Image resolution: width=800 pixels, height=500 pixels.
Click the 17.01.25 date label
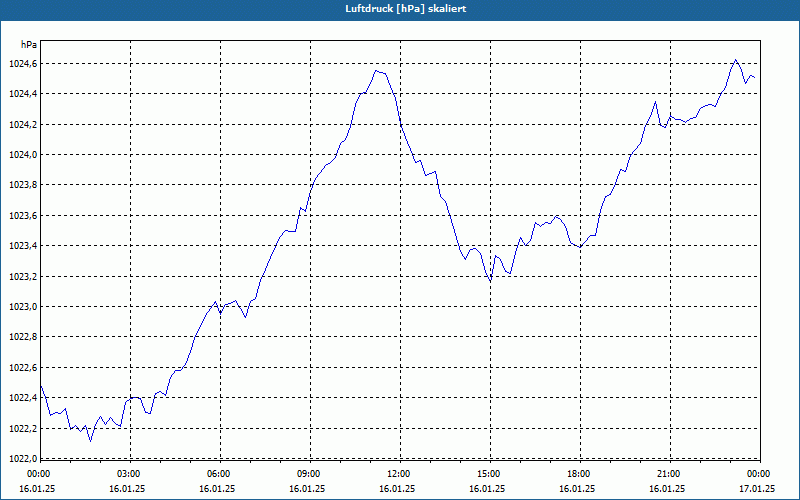[x=757, y=489]
